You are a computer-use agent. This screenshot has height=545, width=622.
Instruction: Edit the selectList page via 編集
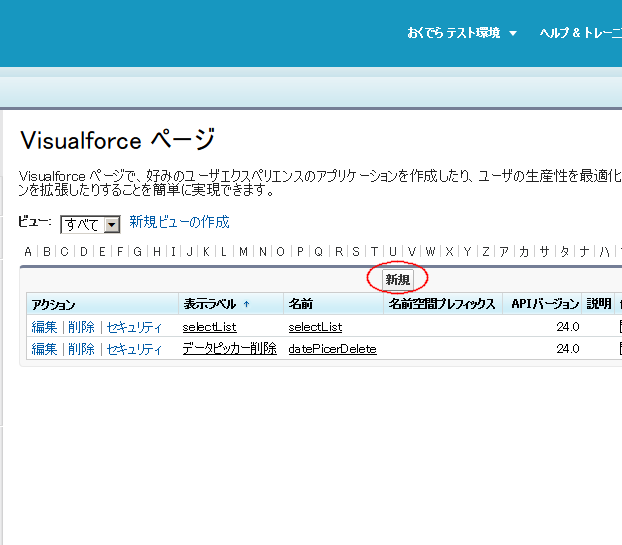click(x=44, y=327)
